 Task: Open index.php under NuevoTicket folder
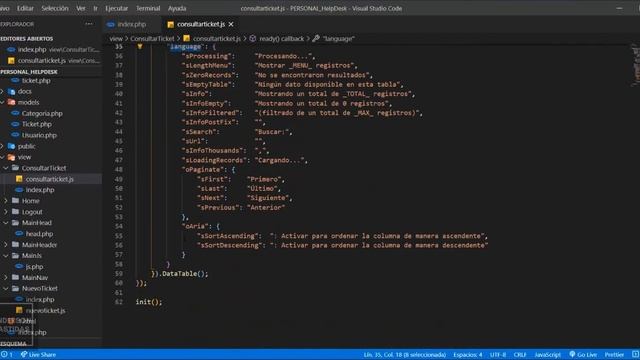tap(40, 300)
